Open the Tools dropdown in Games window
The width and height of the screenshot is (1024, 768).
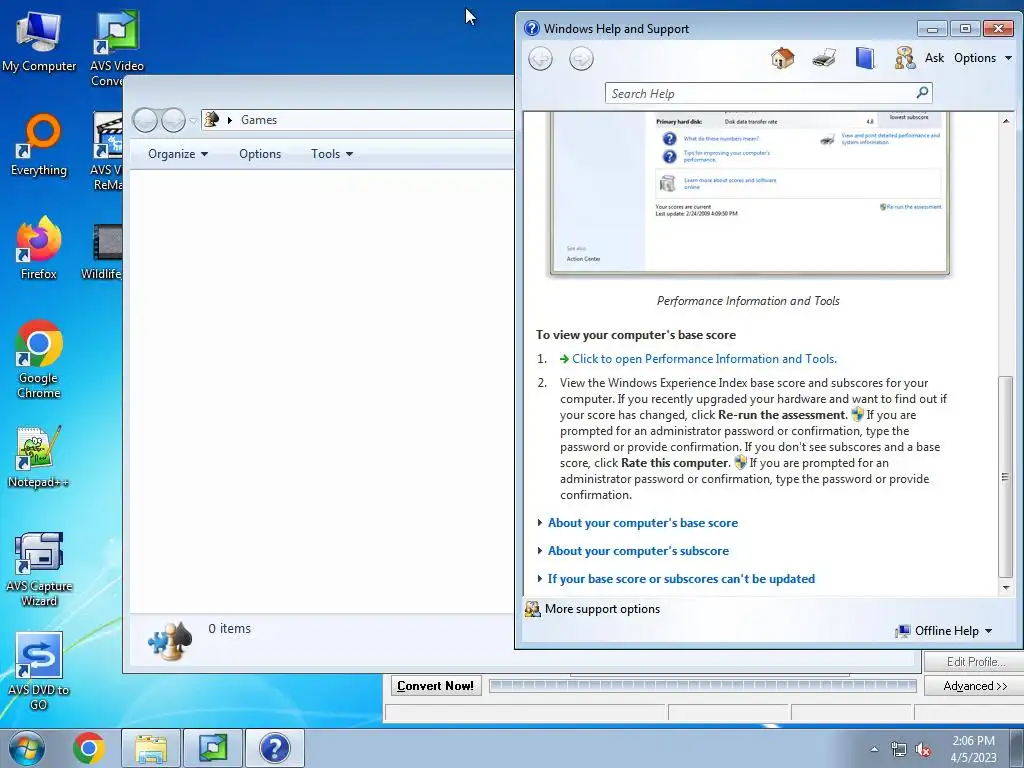332,153
